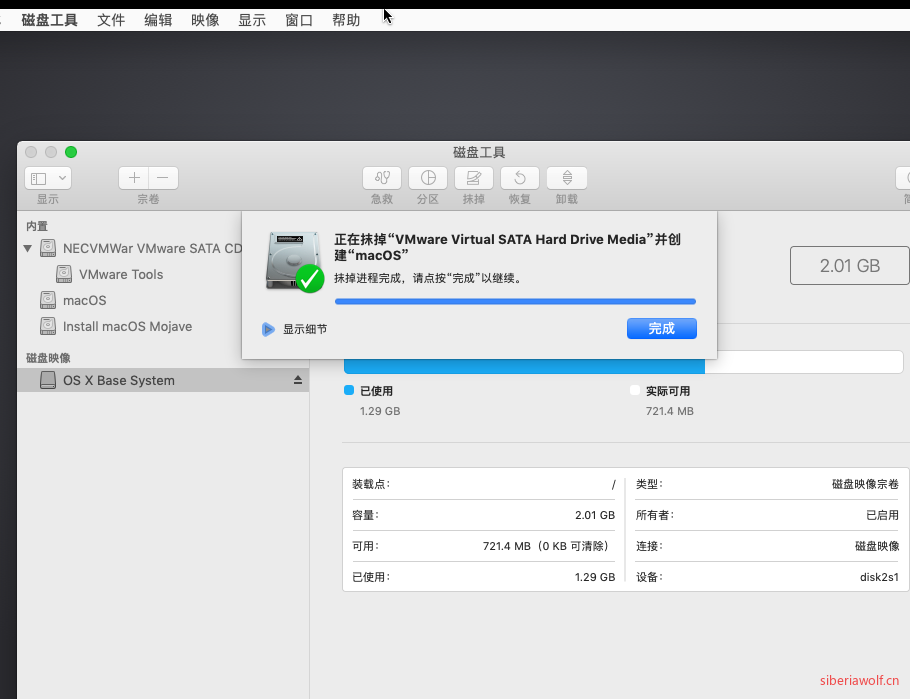This screenshot has height=699, width=910.
Task: Expand the 显示细节 disclosure triangle
Action: (x=268, y=330)
